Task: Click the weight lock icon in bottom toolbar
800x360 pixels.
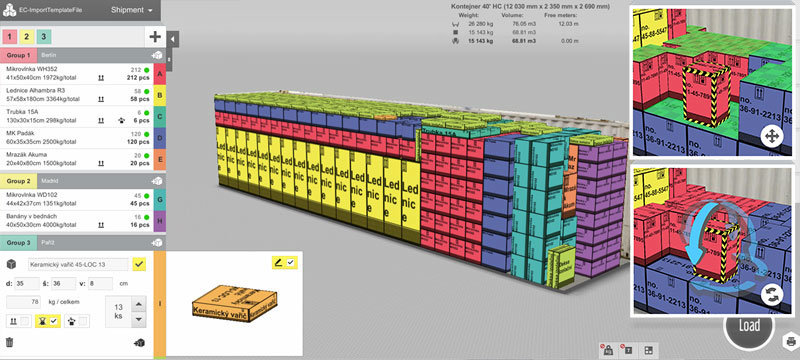Action: coord(609,350)
